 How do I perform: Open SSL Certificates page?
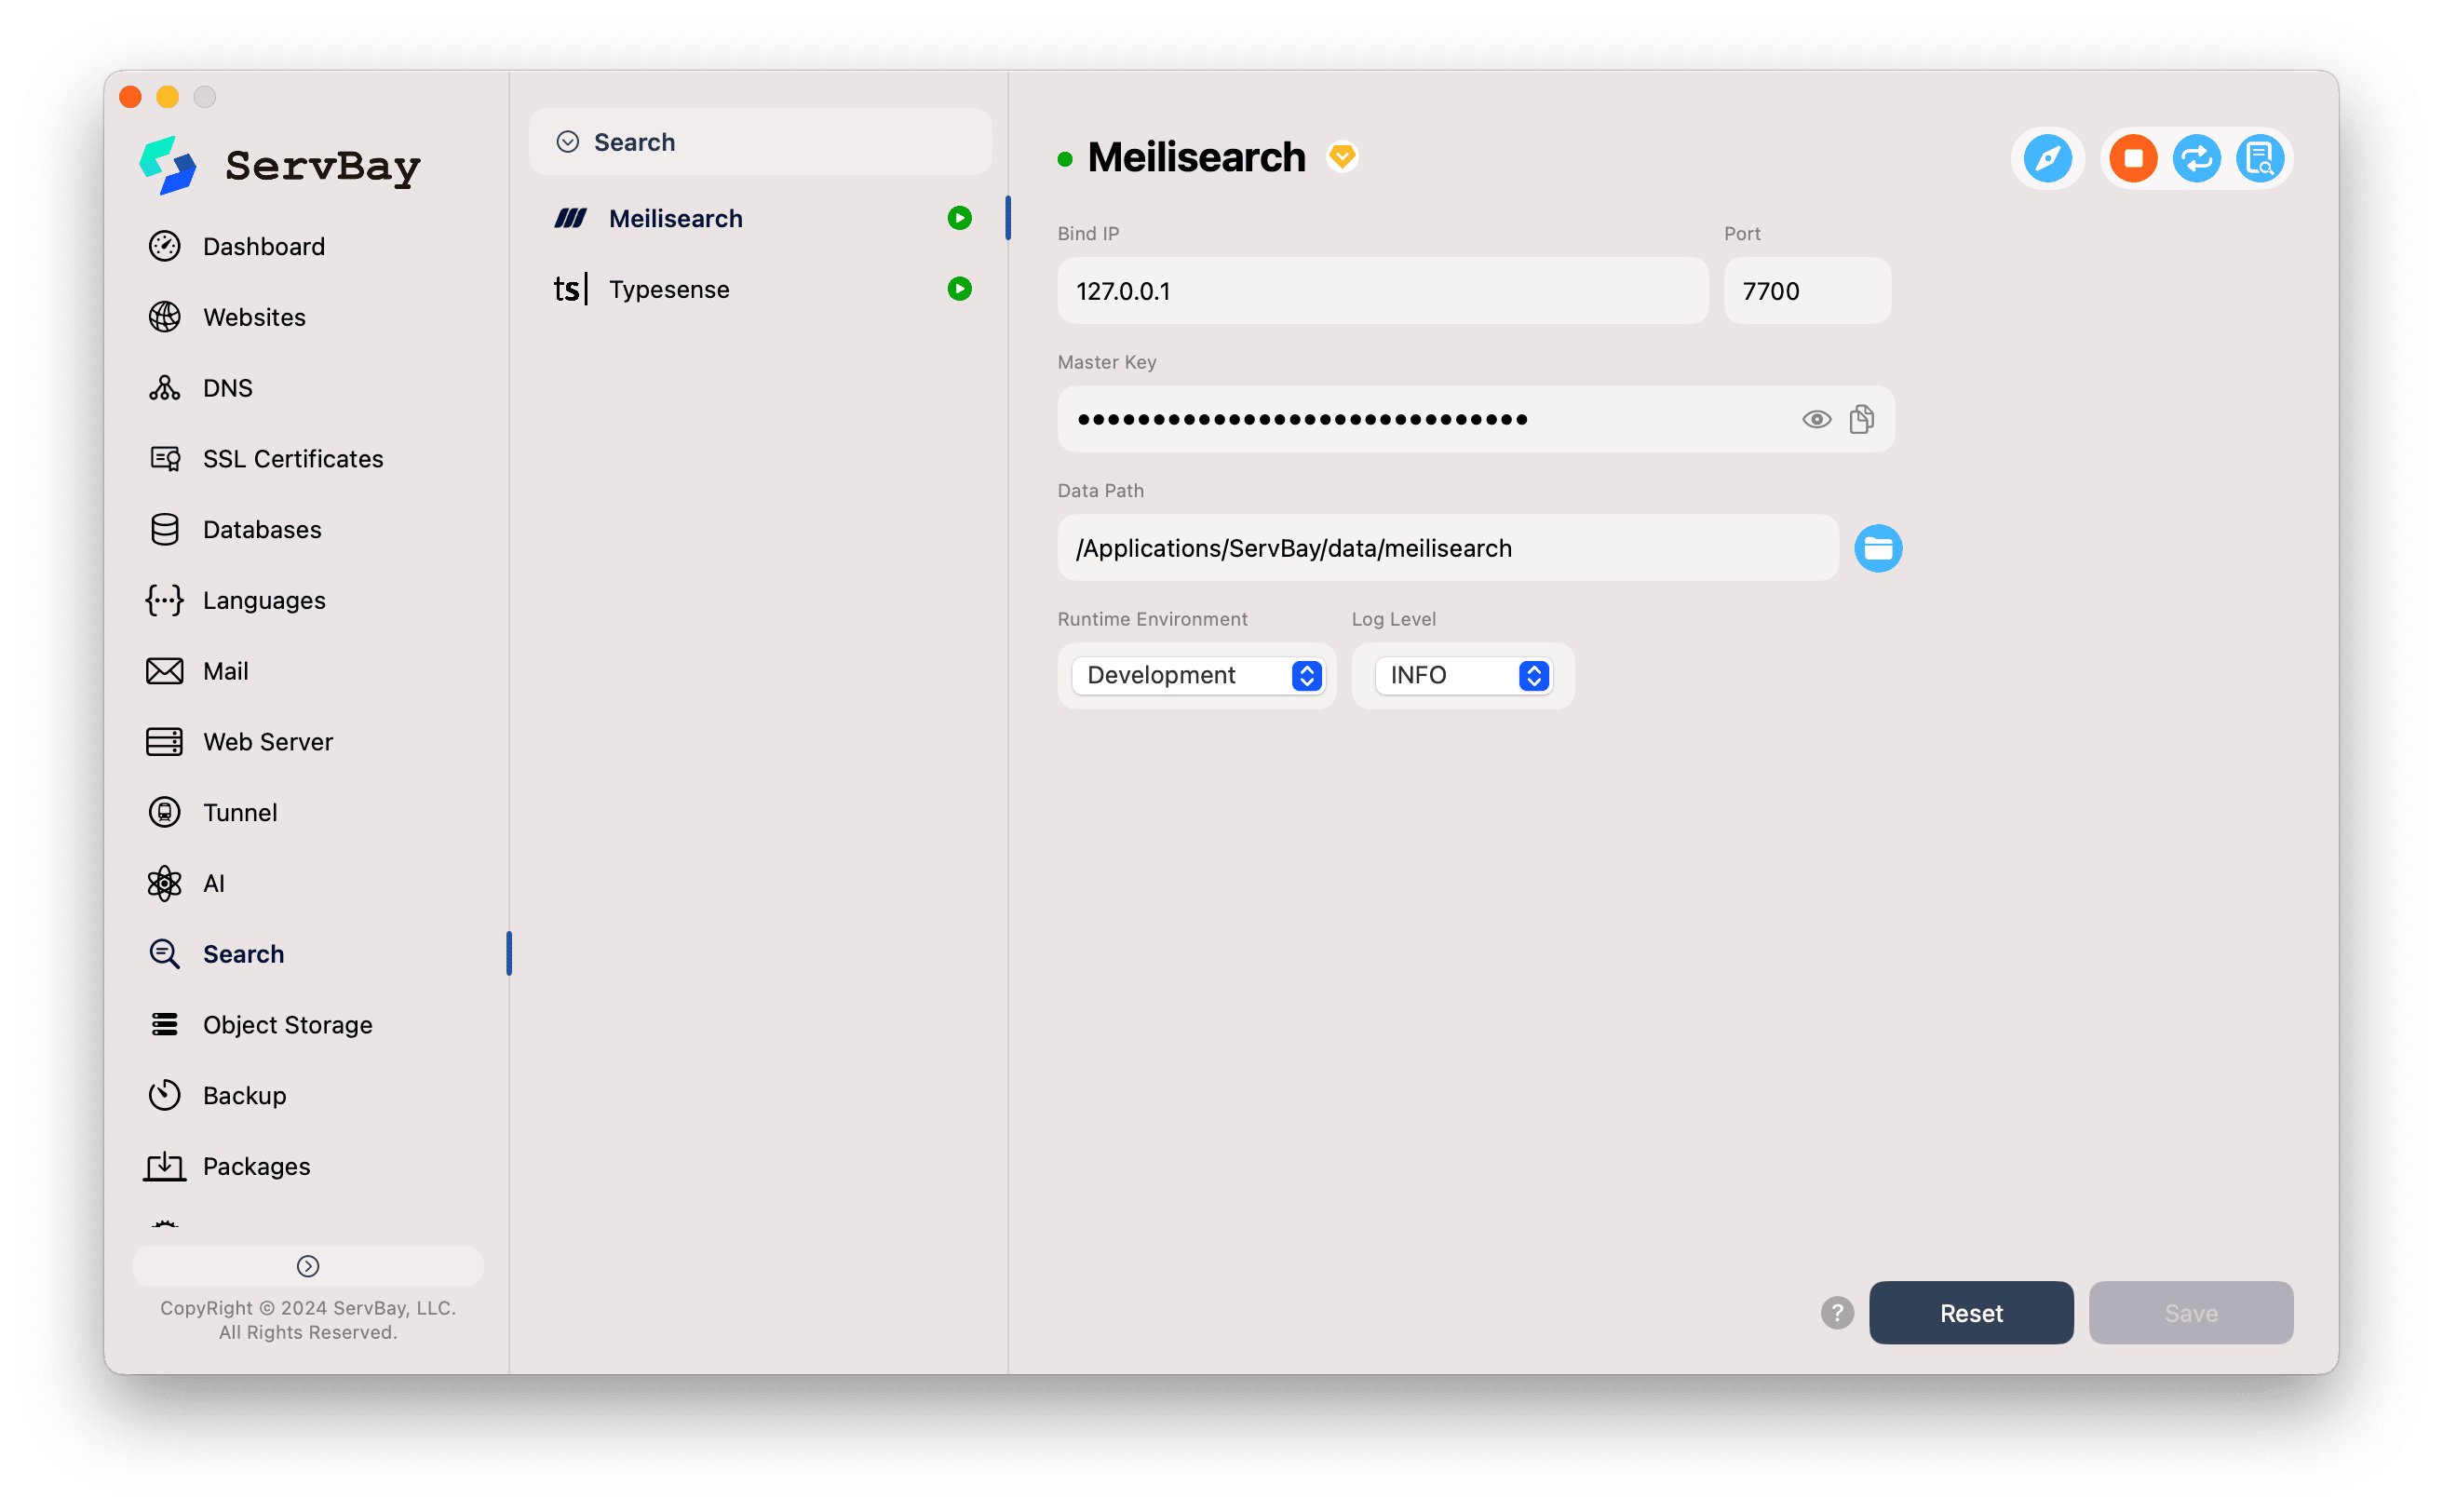point(292,459)
